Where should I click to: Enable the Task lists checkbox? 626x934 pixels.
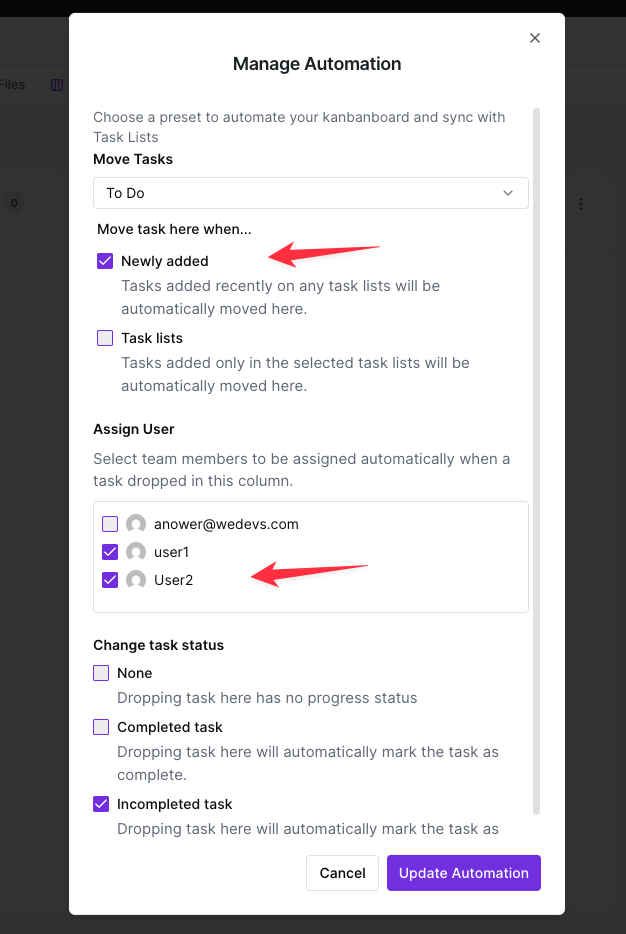point(105,338)
